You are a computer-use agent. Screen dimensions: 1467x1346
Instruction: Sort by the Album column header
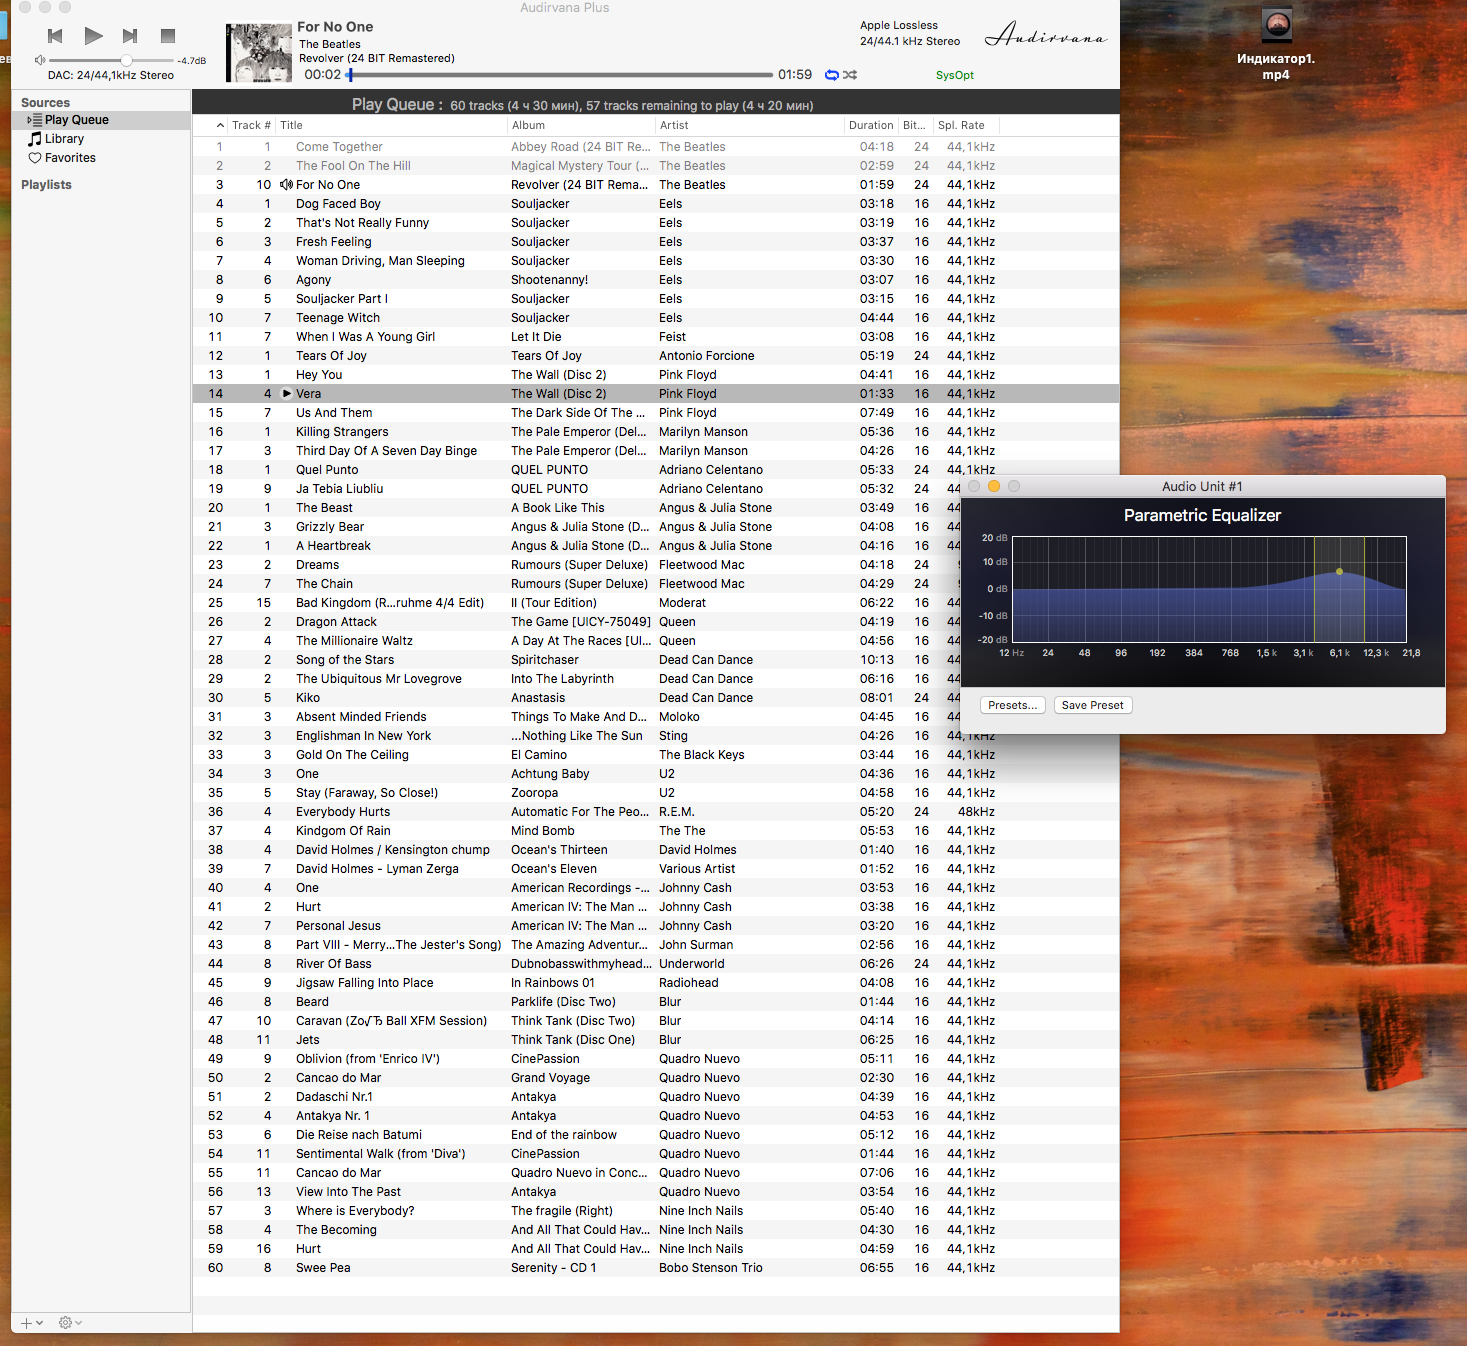[581, 126]
